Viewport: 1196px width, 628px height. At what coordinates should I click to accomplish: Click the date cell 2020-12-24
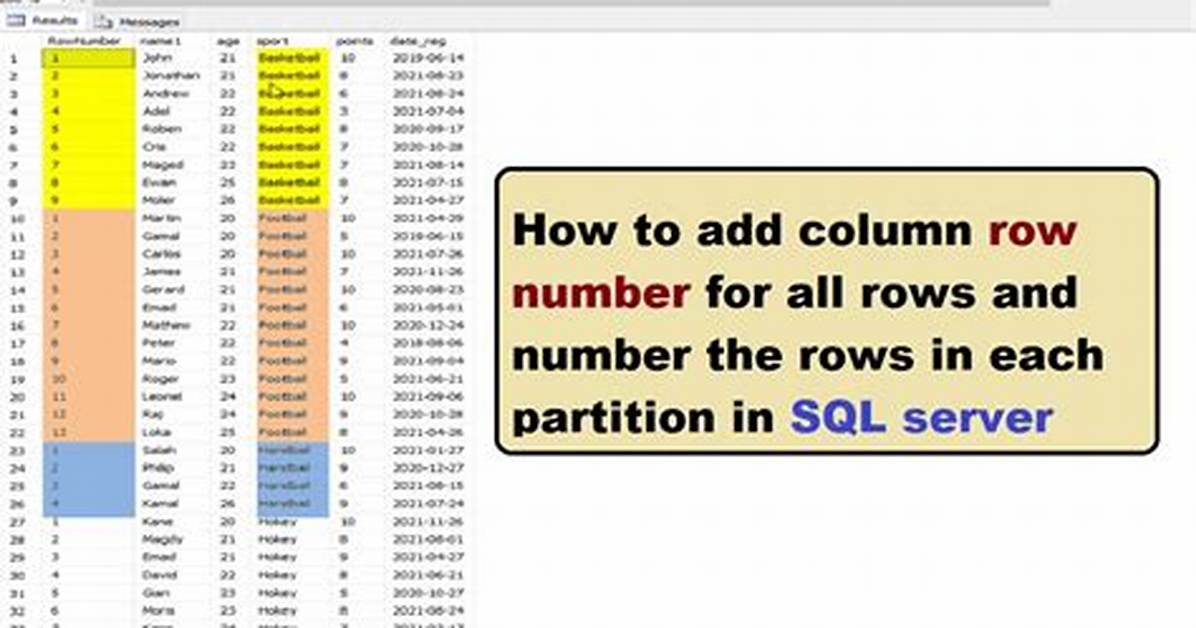tap(428, 325)
